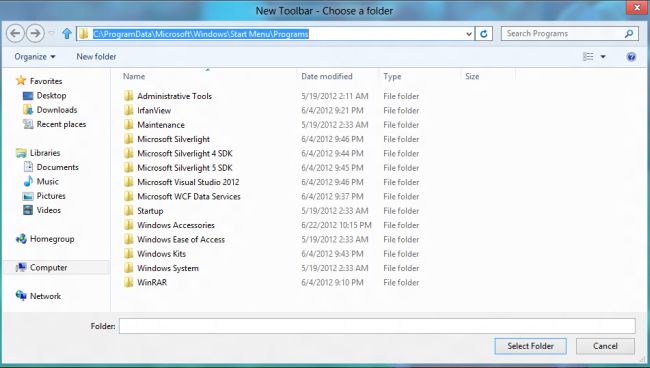
Task: Sort by Date modified column header
Action: (327, 76)
